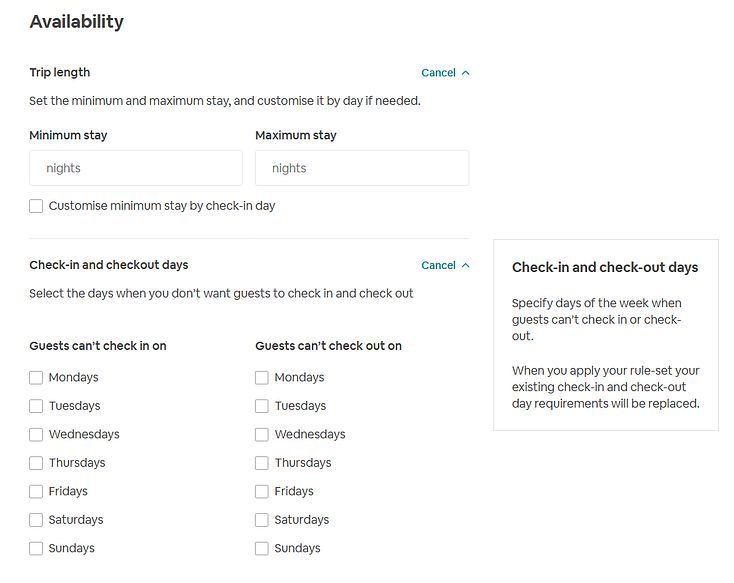Focus the Maximum stay nights field

(362, 168)
